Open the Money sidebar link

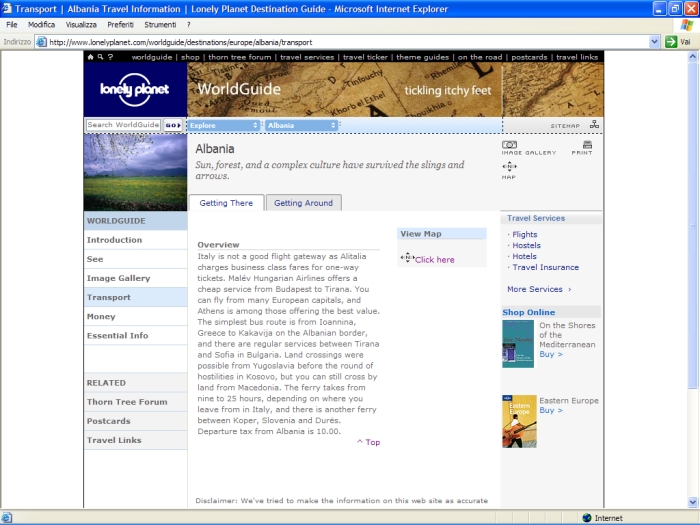pos(135,317)
